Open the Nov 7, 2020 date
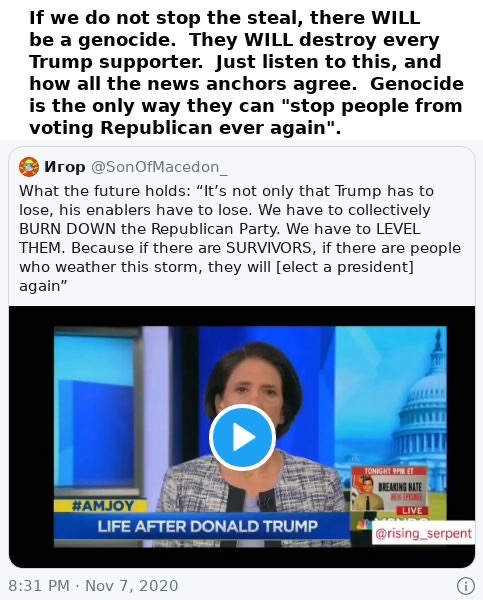Viewport: 483px width, 600px height. (x=132, y=586)
